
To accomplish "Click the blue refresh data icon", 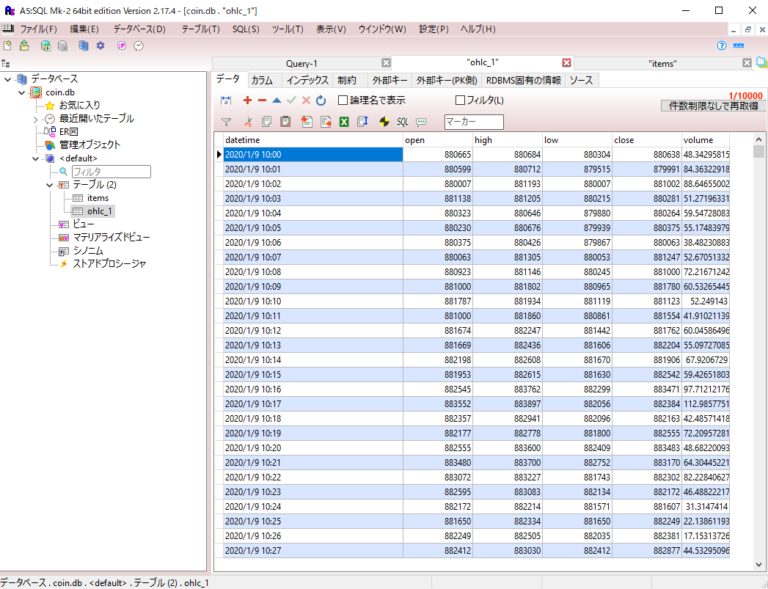I will point(321,100).
